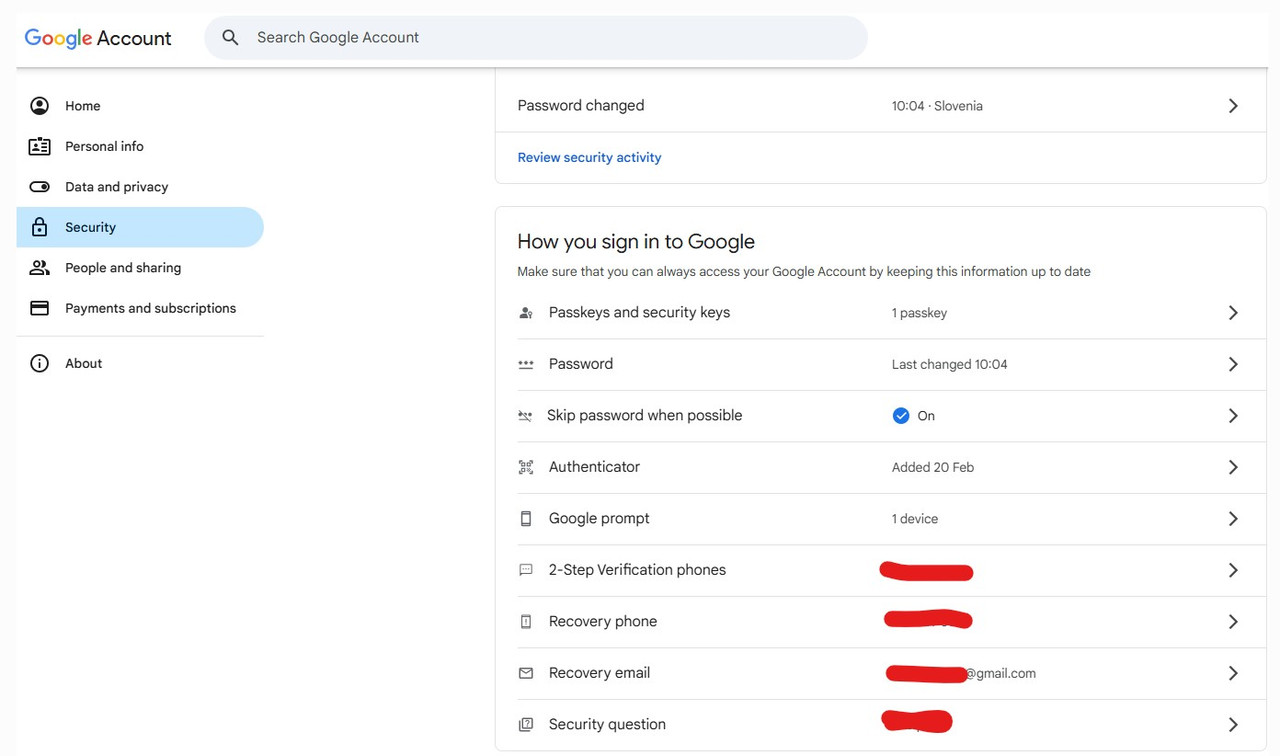The width and height of the screenshot is (1280, 756).
Task: Open Passkeys and security keys
Action: (x=639, y=313)
